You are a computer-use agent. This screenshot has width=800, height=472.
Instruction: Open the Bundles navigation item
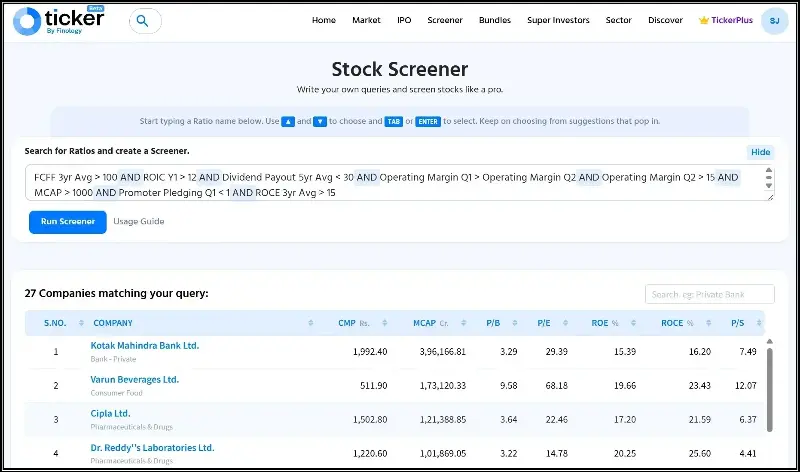tap(495, 21)
